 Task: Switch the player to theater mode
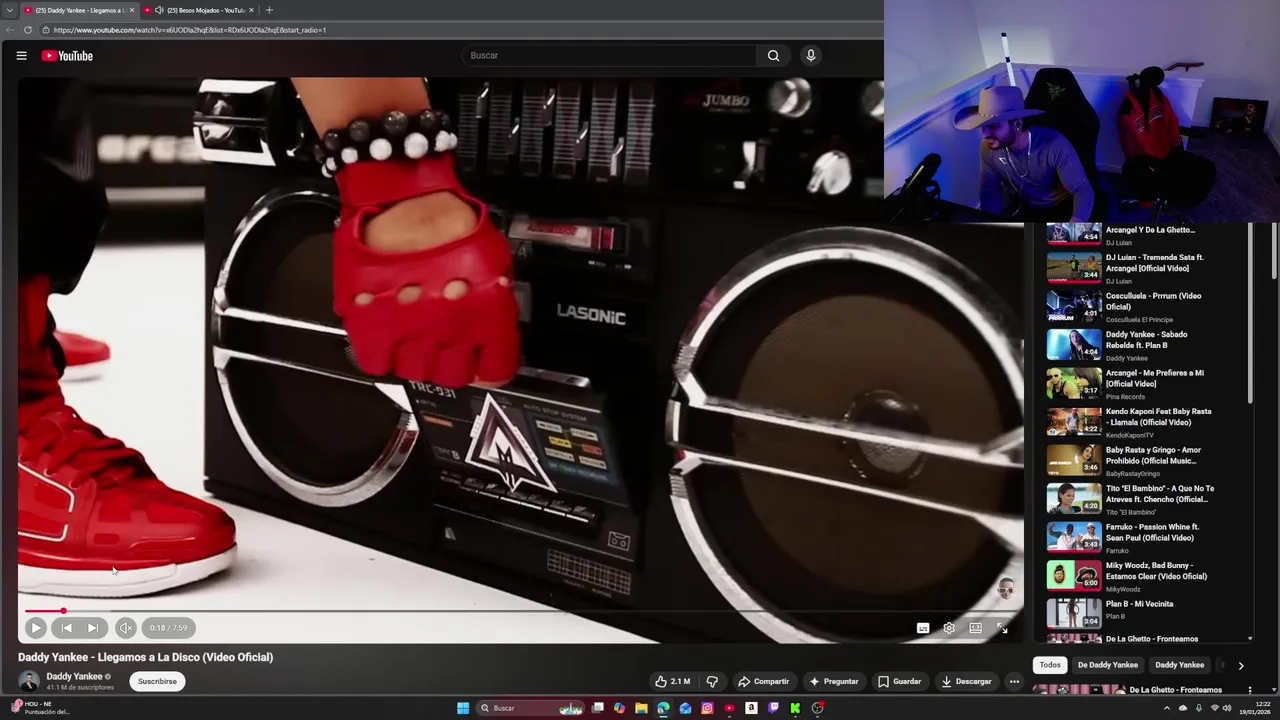(x=975, y=628)
